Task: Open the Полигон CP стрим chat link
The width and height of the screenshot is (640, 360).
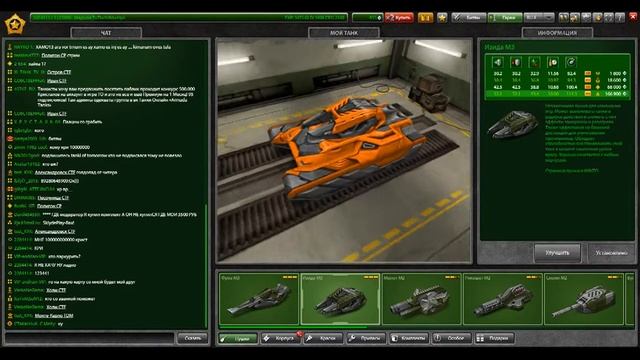Action: (60, 55)
